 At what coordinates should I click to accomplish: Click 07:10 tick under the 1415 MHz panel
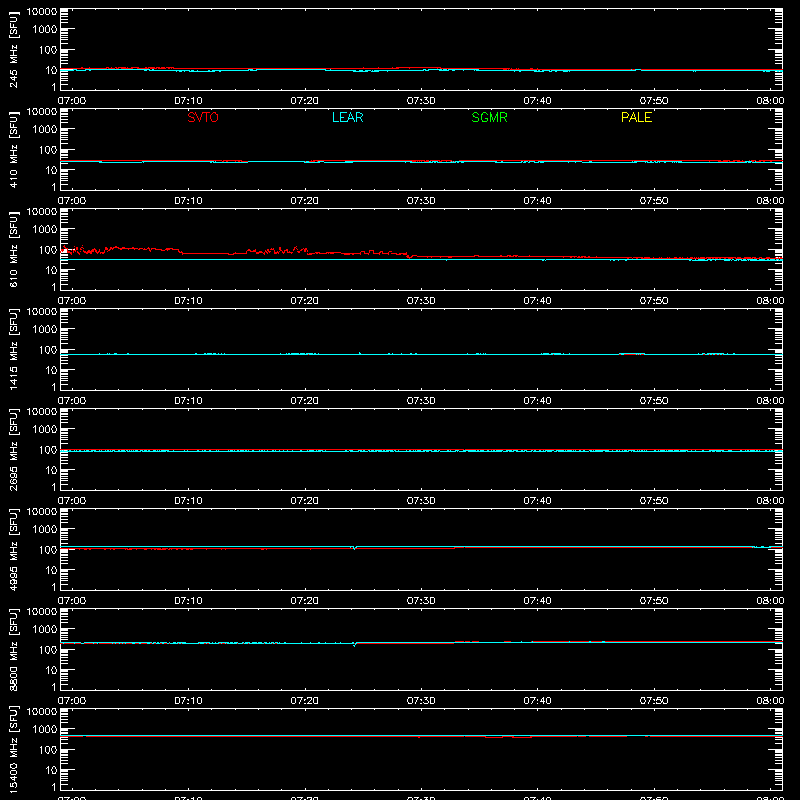coord(188,401)
